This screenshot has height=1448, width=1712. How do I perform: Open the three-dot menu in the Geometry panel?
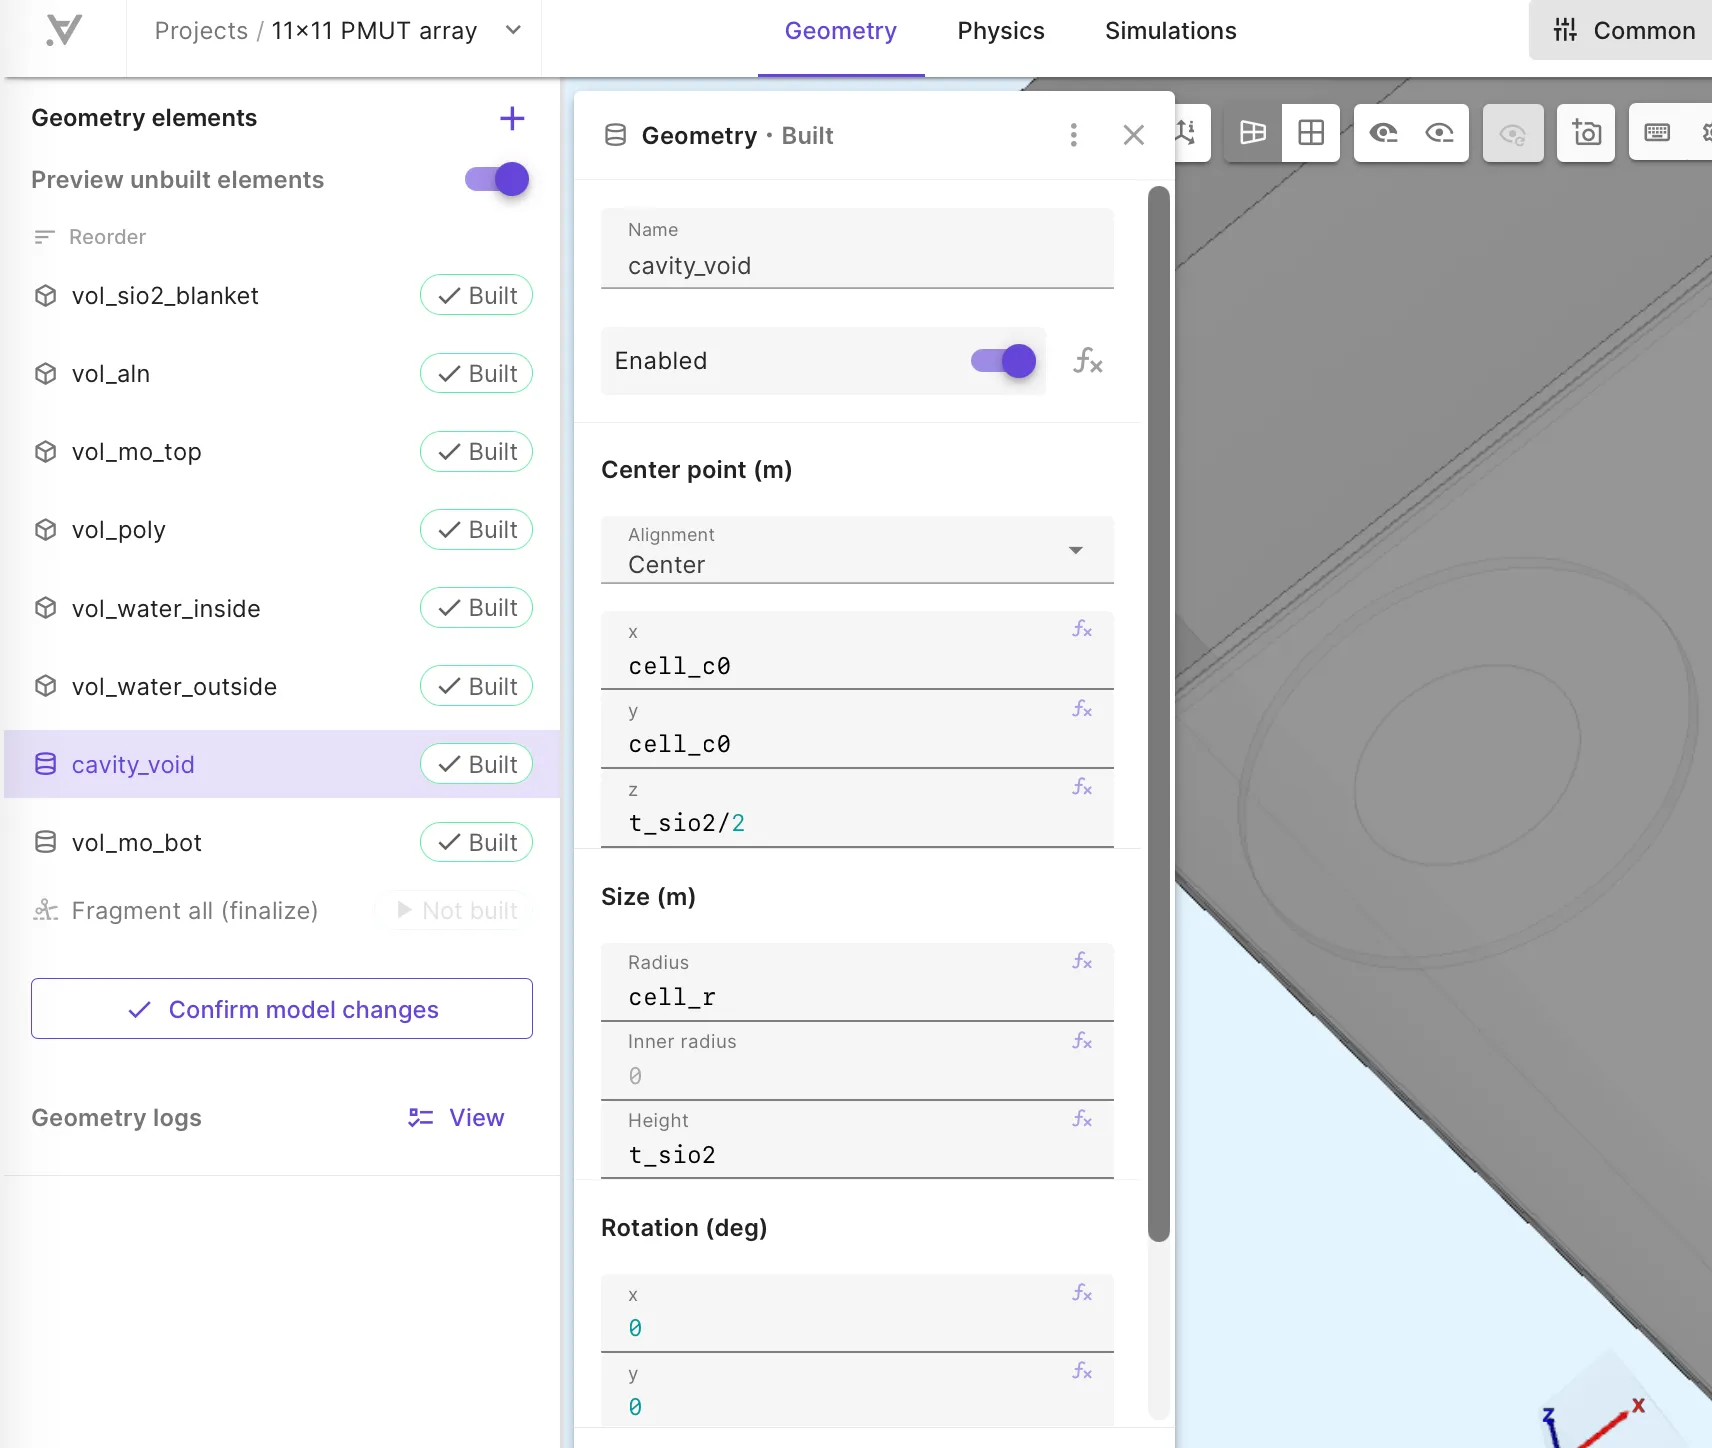[1074, 135]
